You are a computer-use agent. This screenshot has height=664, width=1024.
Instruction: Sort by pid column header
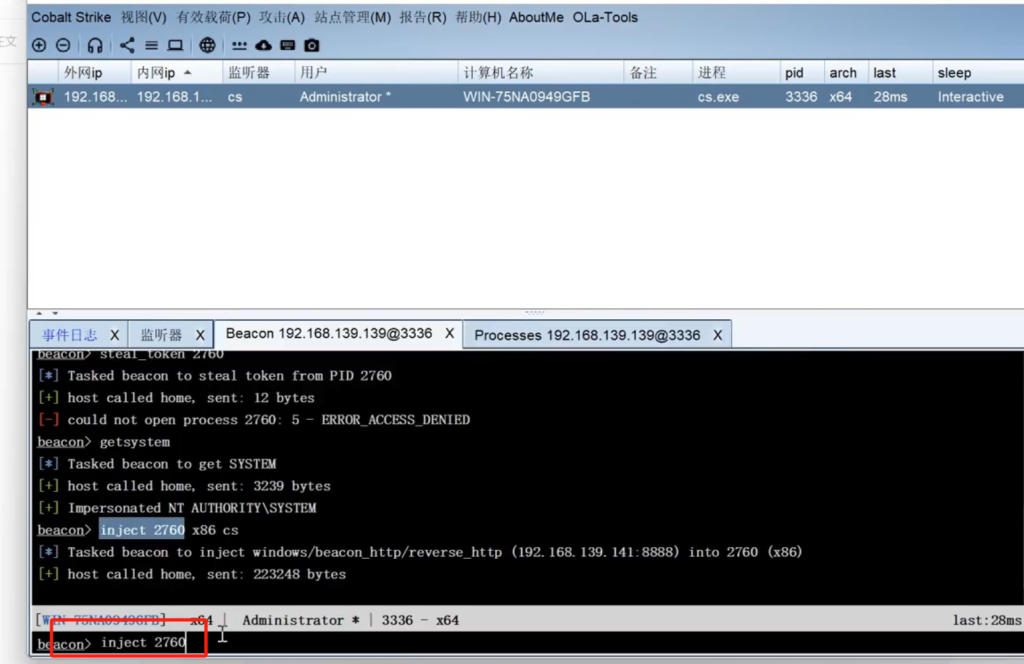[802, 72]
